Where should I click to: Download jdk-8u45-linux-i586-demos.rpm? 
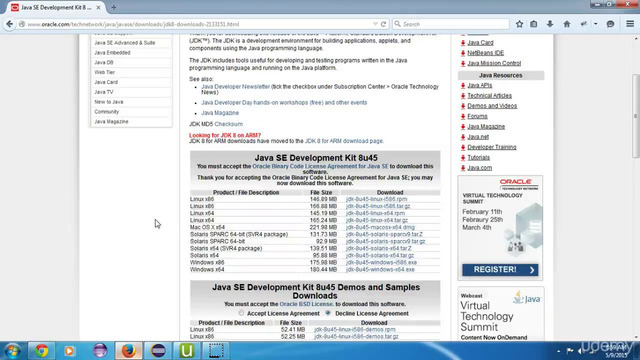(x=355, y=329)
